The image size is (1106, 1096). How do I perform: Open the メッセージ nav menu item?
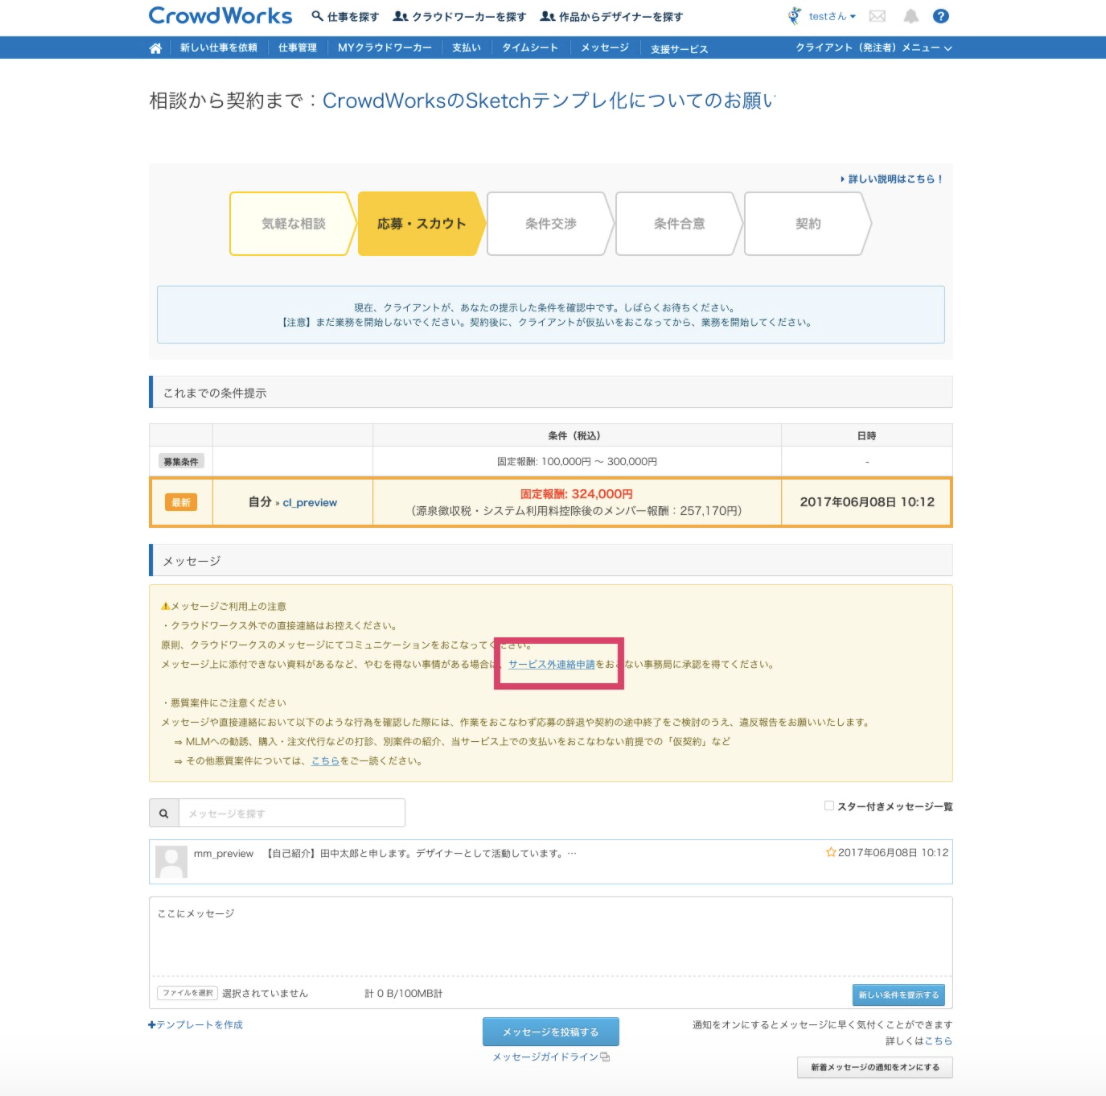pos(605,48)
